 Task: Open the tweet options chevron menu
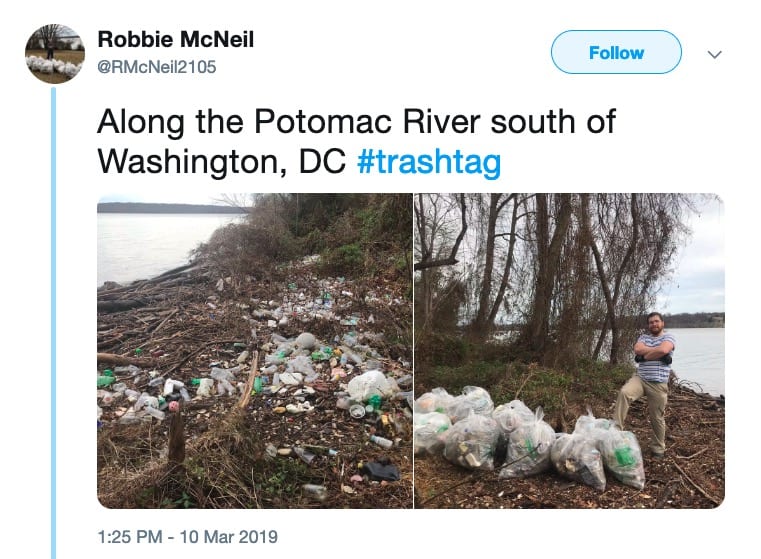click(714, 53)
